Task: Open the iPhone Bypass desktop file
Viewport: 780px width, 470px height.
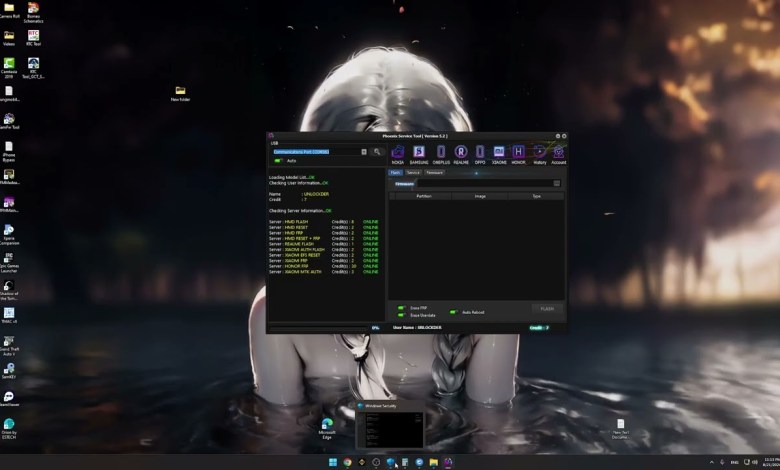Action: [x=9, y=152]
